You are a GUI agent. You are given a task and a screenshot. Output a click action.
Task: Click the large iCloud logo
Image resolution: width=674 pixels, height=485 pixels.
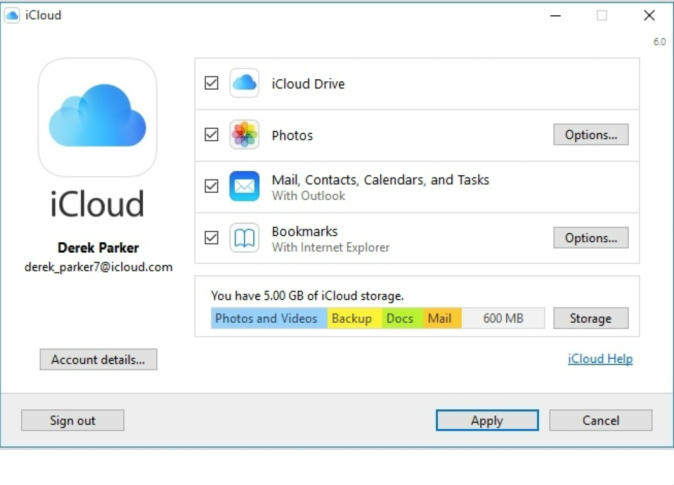[x=97, y=117]
